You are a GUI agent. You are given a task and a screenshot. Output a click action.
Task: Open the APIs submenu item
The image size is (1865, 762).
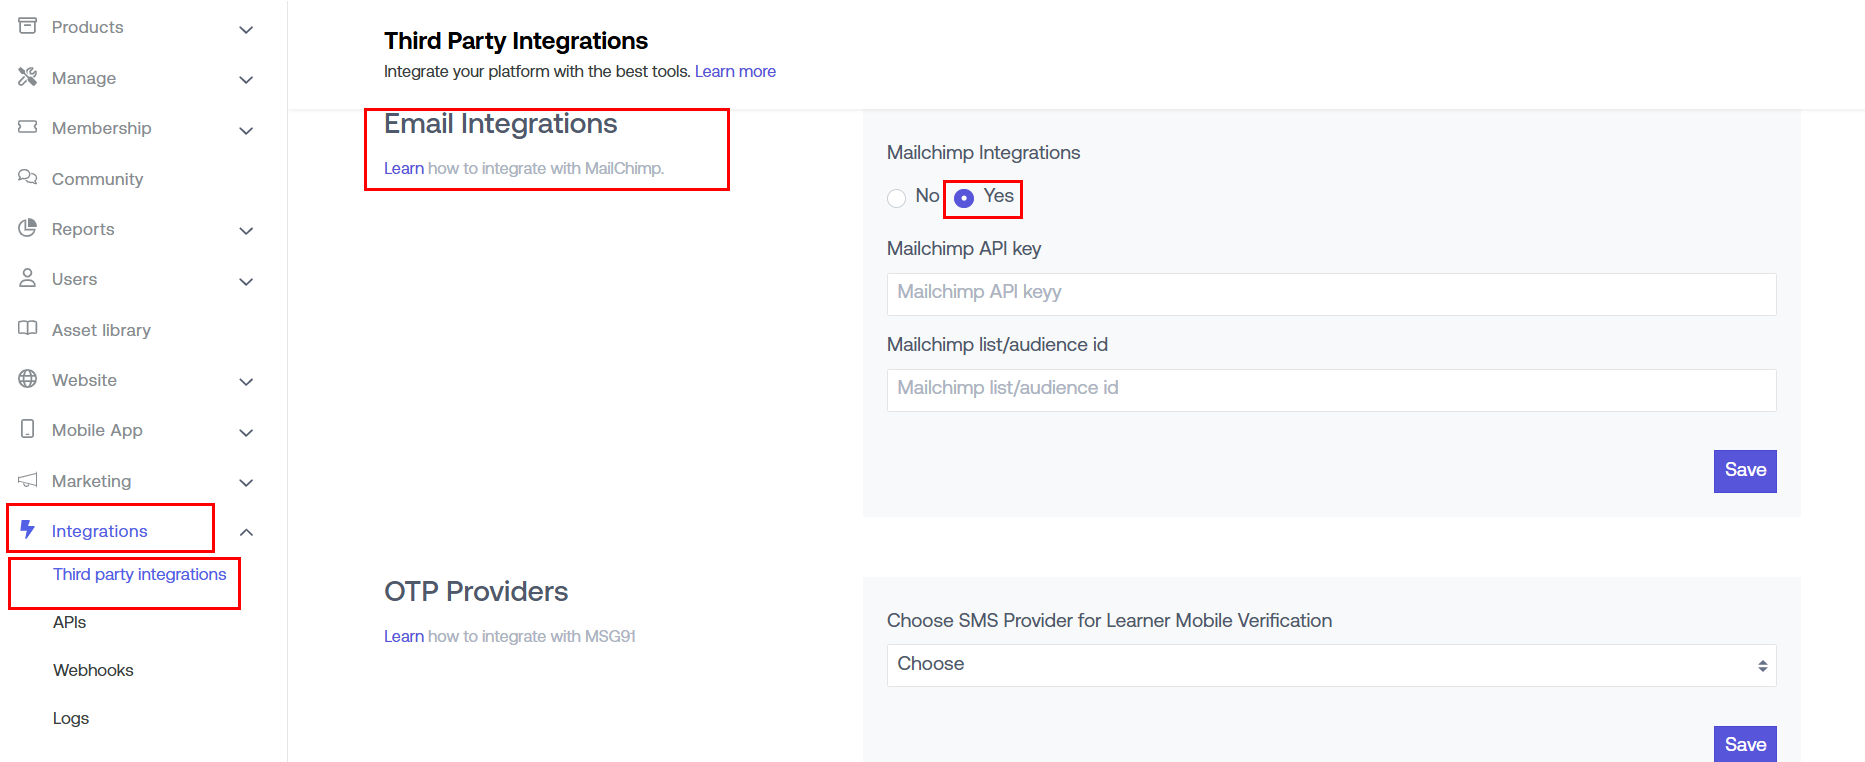(70, 622)
